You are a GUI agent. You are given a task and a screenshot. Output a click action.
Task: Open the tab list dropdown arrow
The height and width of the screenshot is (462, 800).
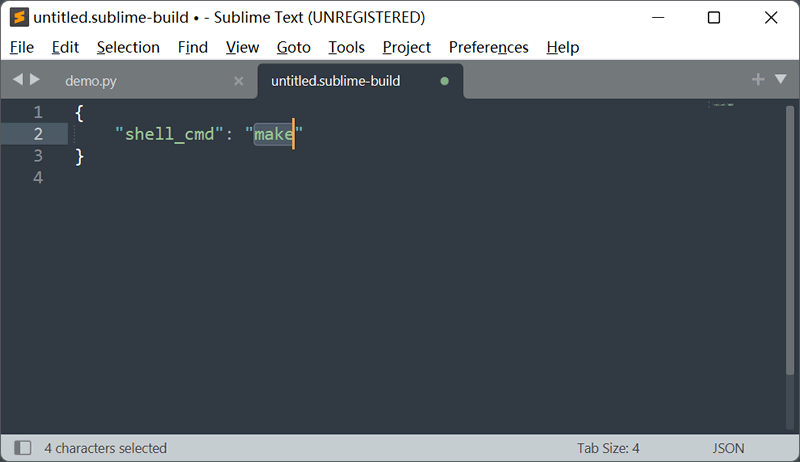[x=781, y=79]
